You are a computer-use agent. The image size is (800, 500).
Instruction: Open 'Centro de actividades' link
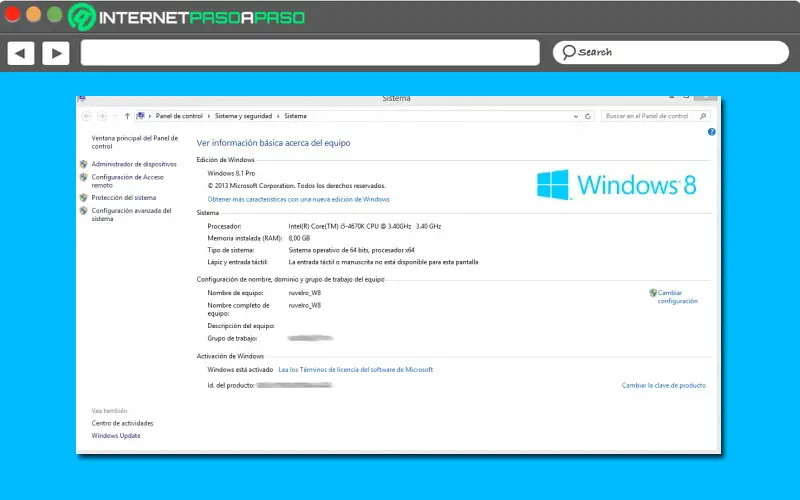(x=122, y=423)
